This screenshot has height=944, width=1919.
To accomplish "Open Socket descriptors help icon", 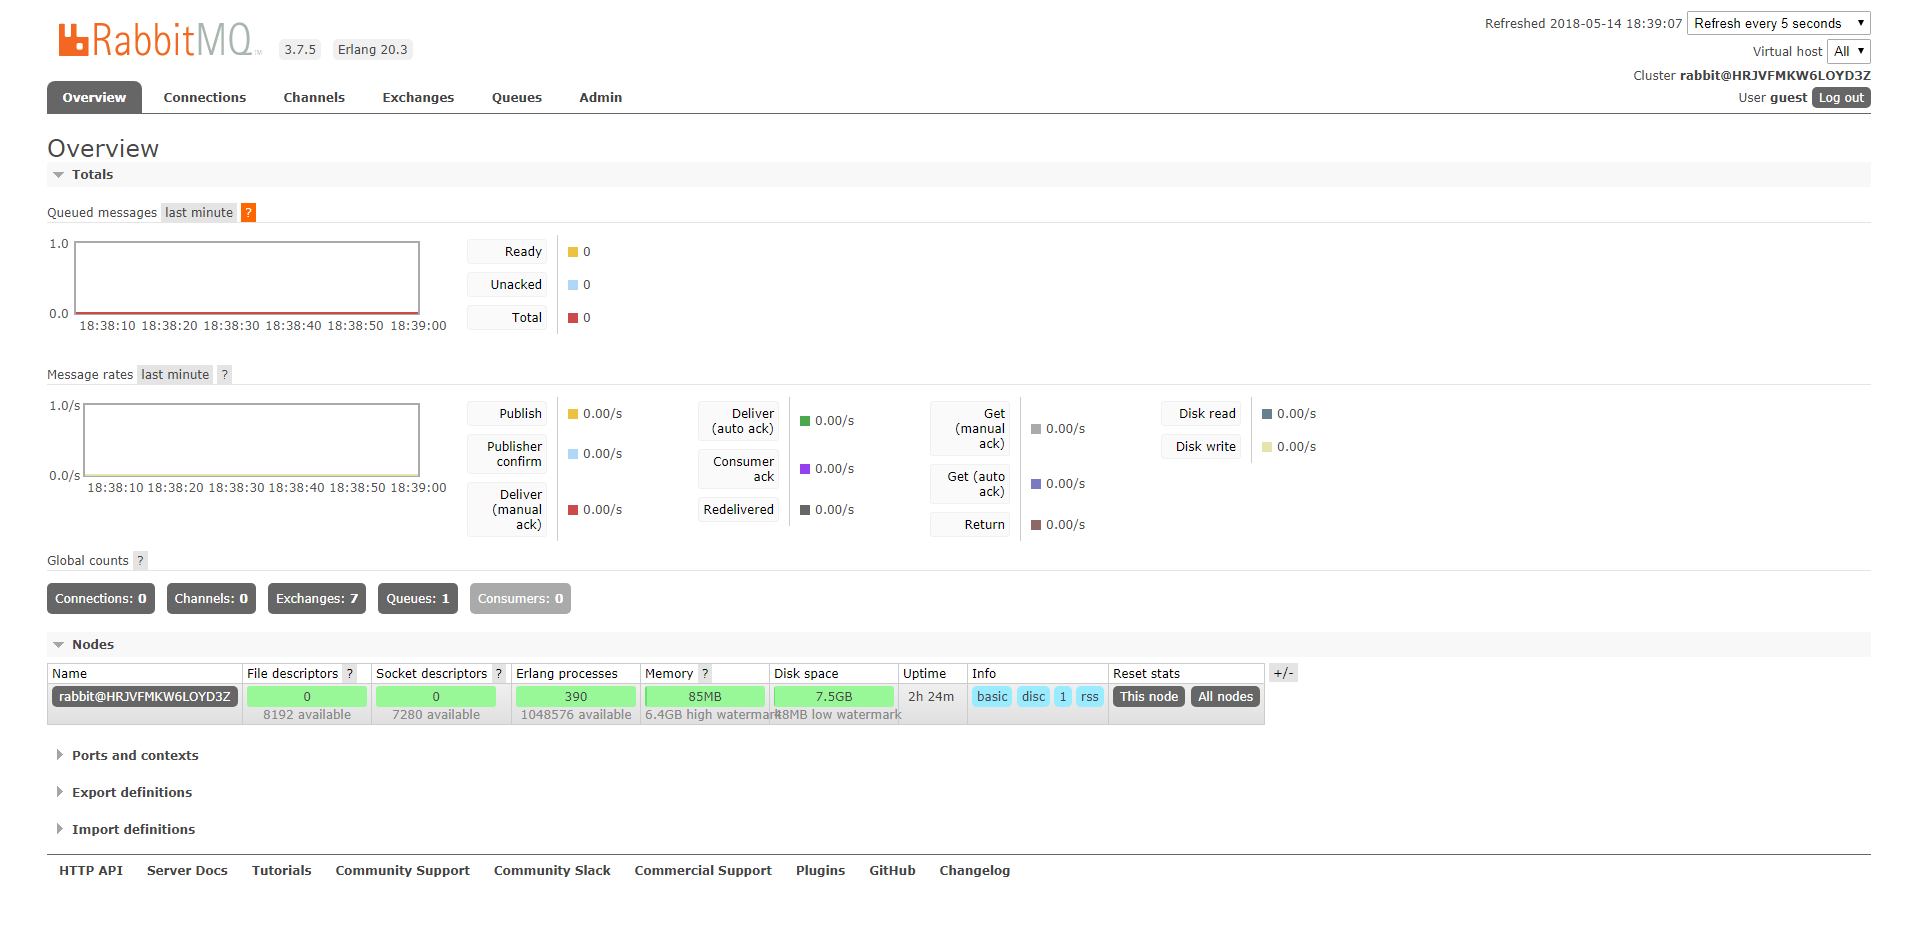I will 499,673.
